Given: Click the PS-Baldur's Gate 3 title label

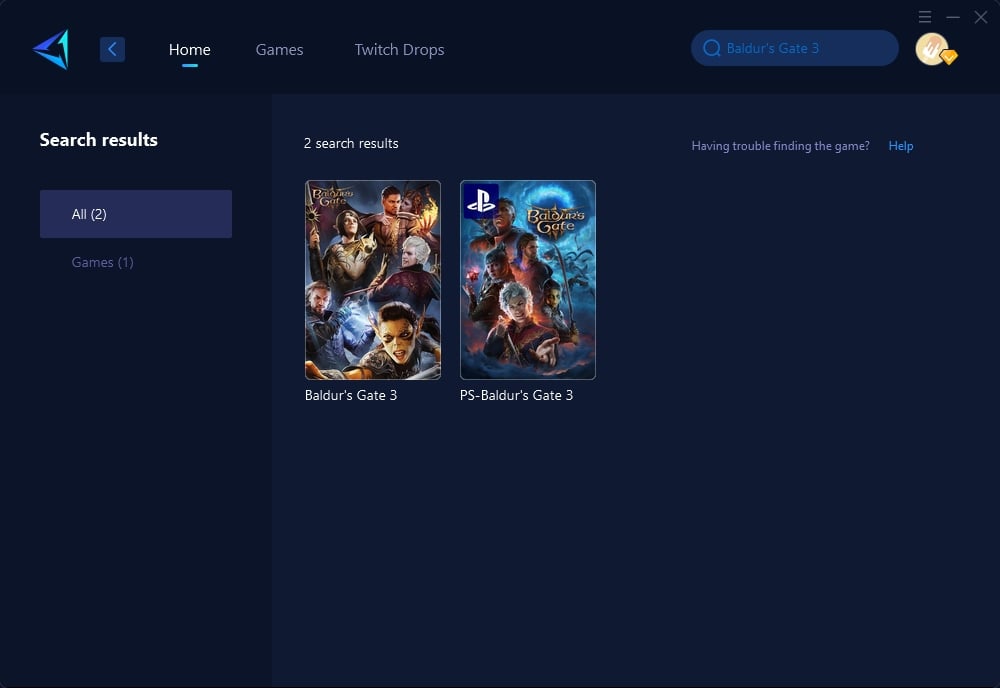Looking at the screenshot, I should click(x=516, y=395).
